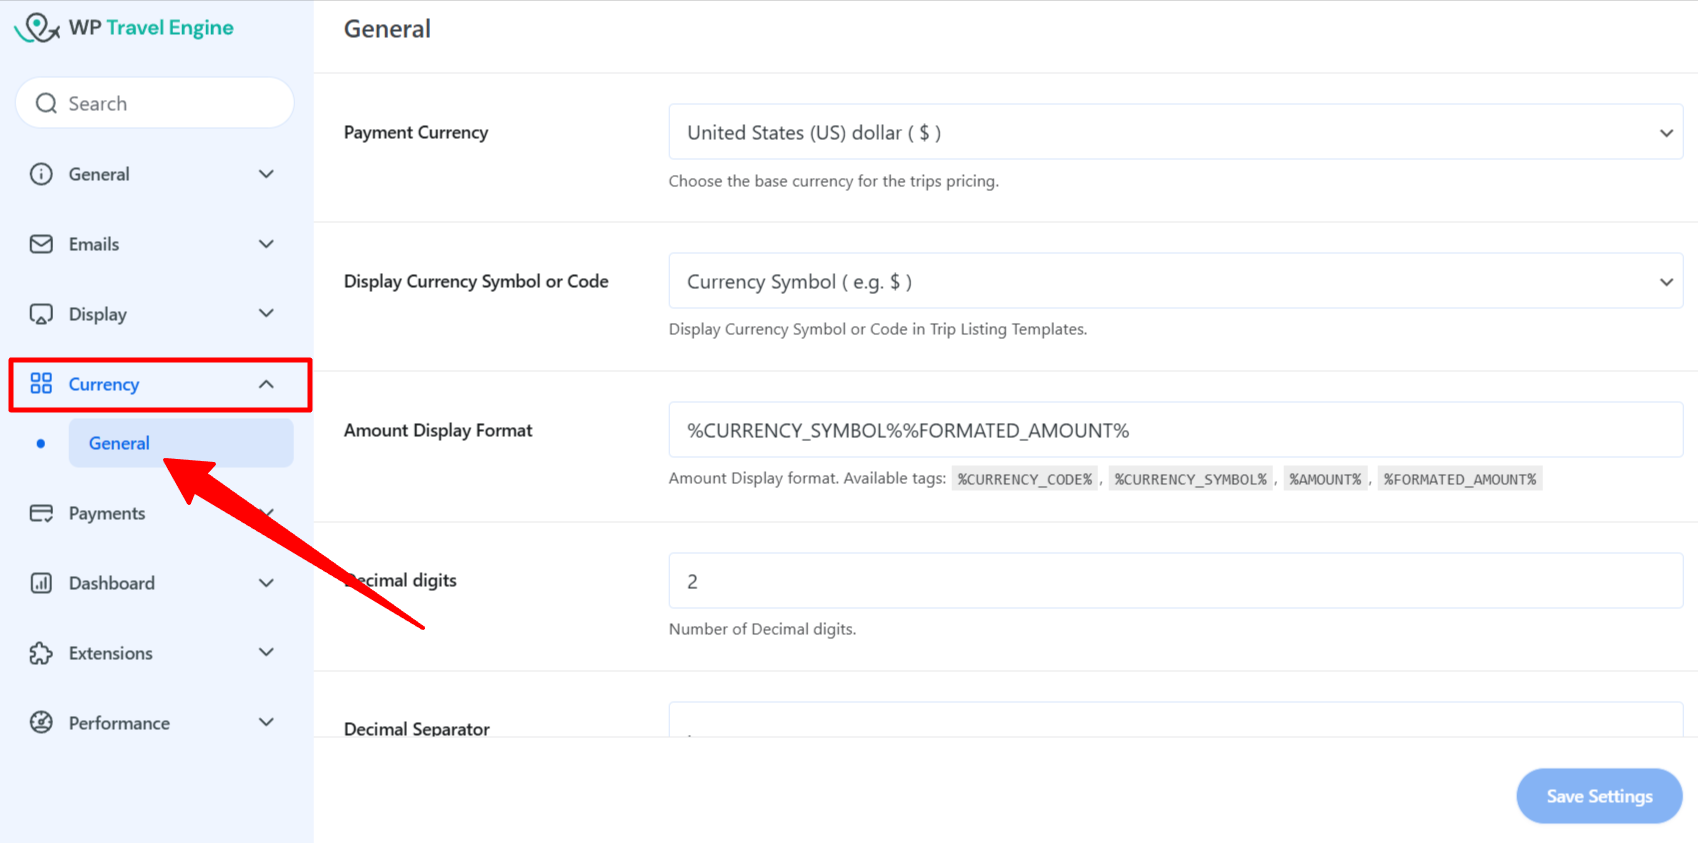Edit the Amount Display Format field
The width and height of the screenshot is (1698, 843).
click(x=1175, y=430)
